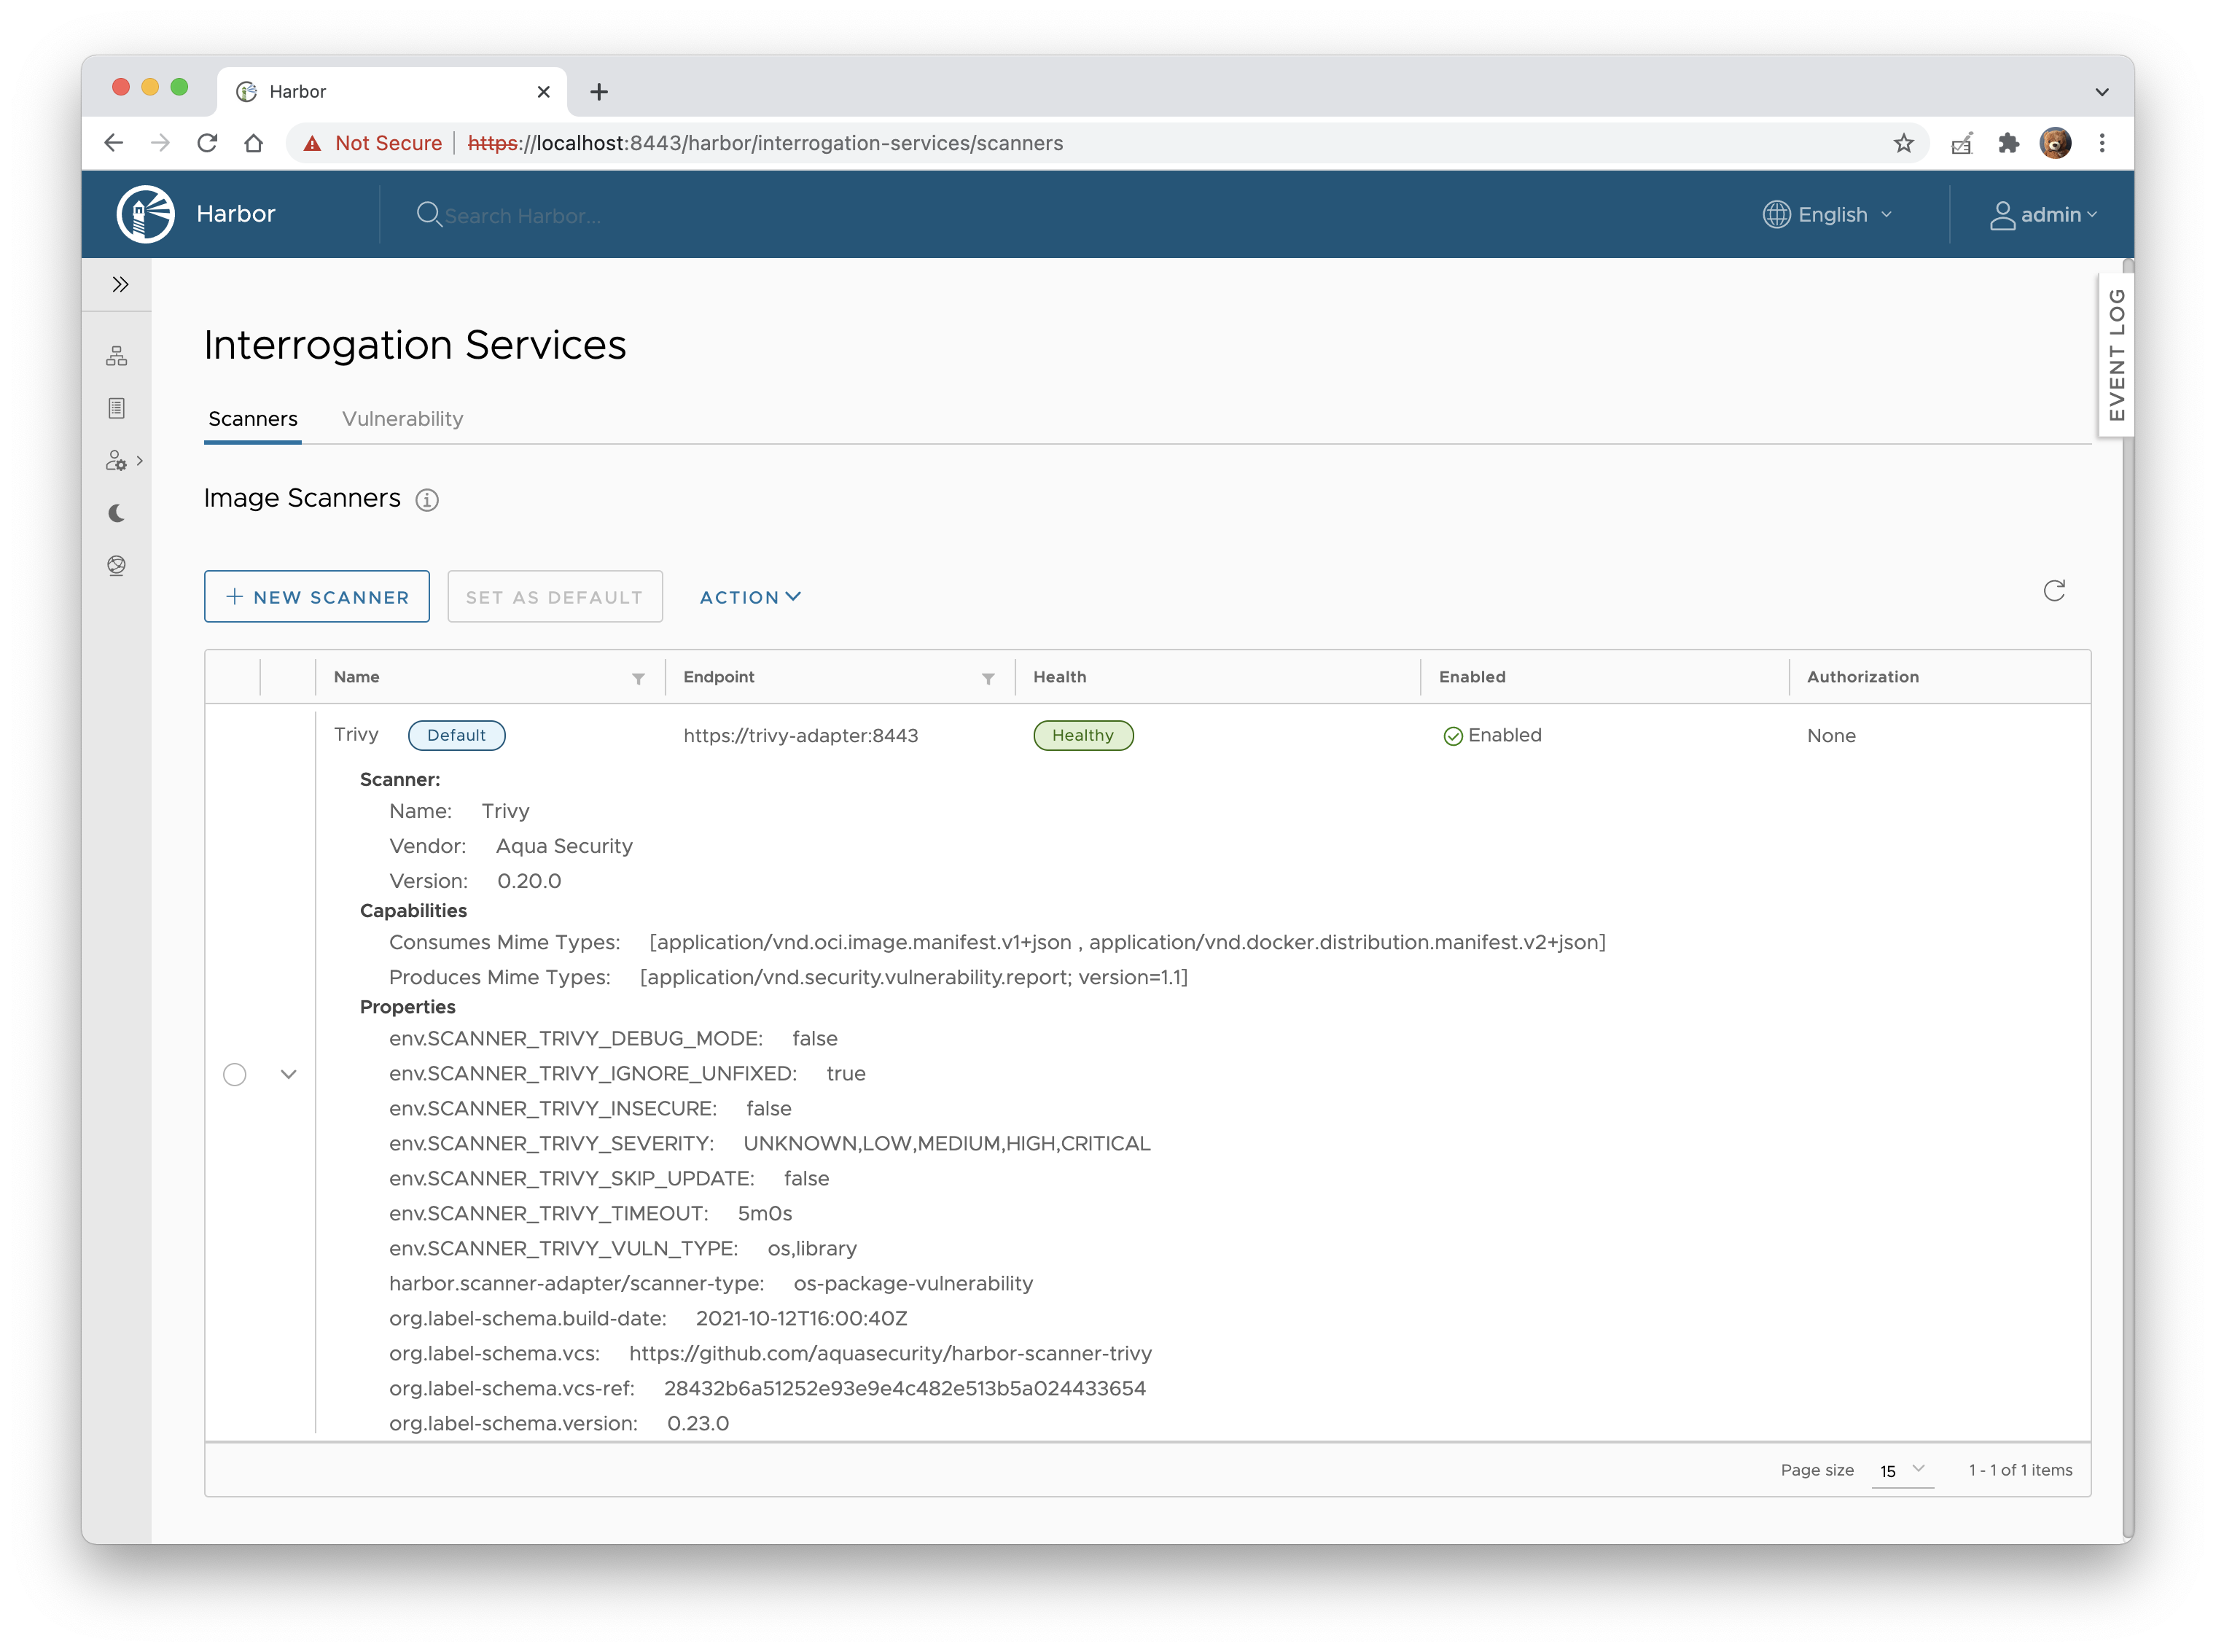The image size is (2216, 1652).
Task: Open the ACTION dropdown menu
Action: pyautogui.click(x=750, y=597)
